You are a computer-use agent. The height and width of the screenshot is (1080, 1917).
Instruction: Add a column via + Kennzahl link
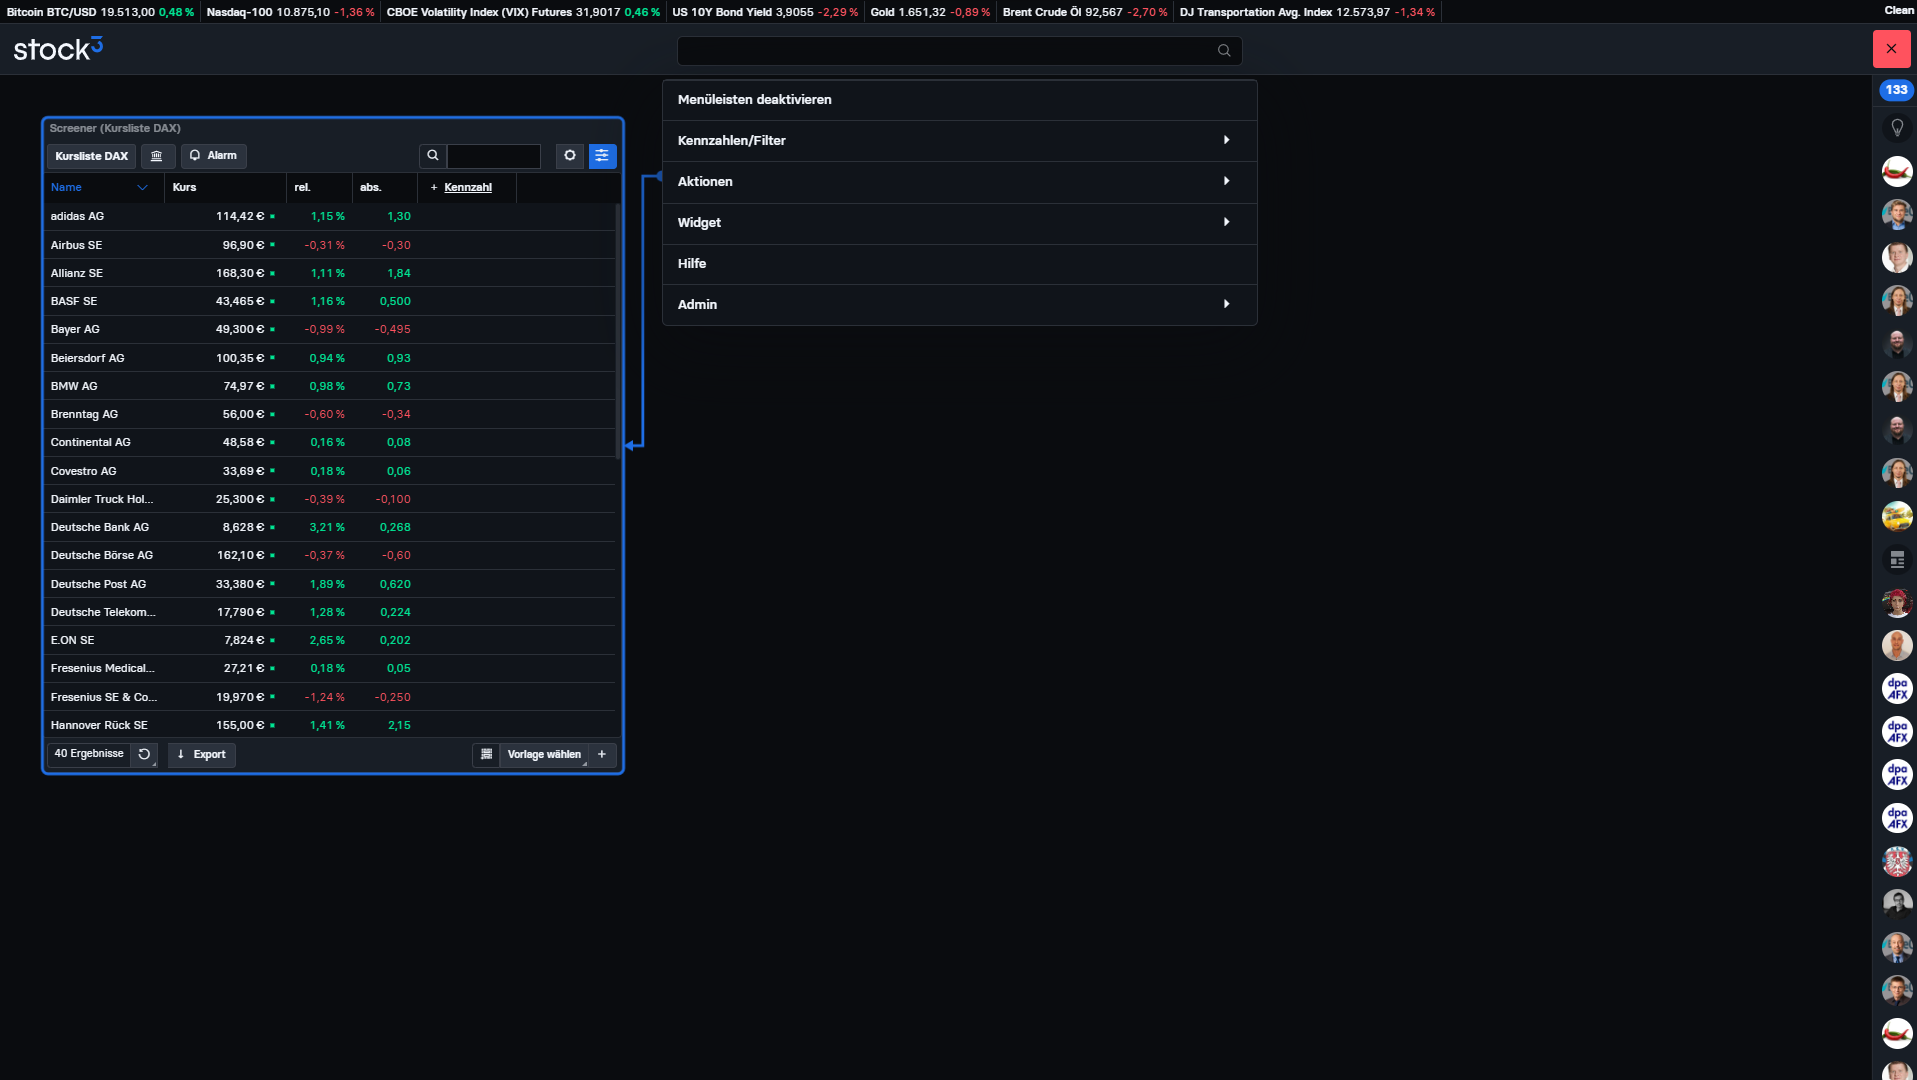click(461, 188)
